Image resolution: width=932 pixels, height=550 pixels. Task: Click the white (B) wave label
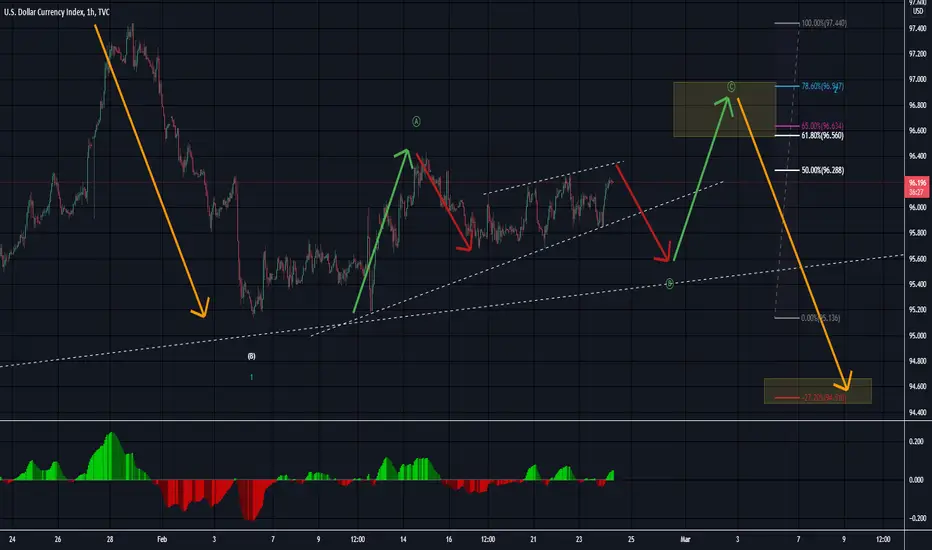251,356
